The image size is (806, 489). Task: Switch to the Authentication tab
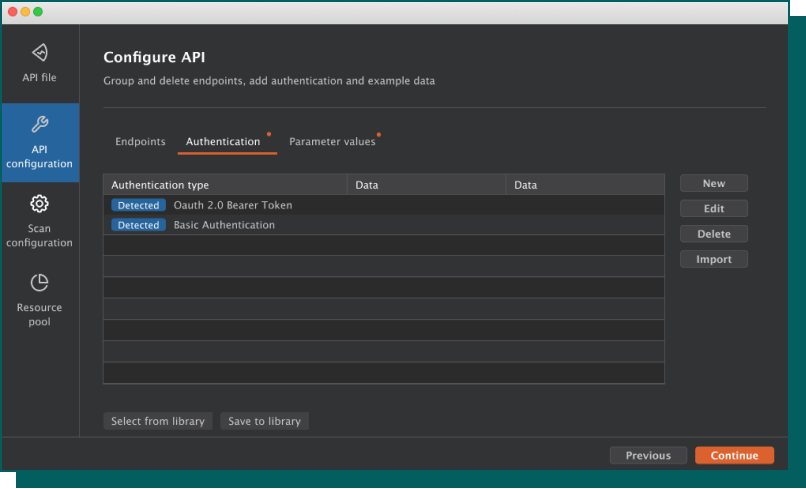223,142
